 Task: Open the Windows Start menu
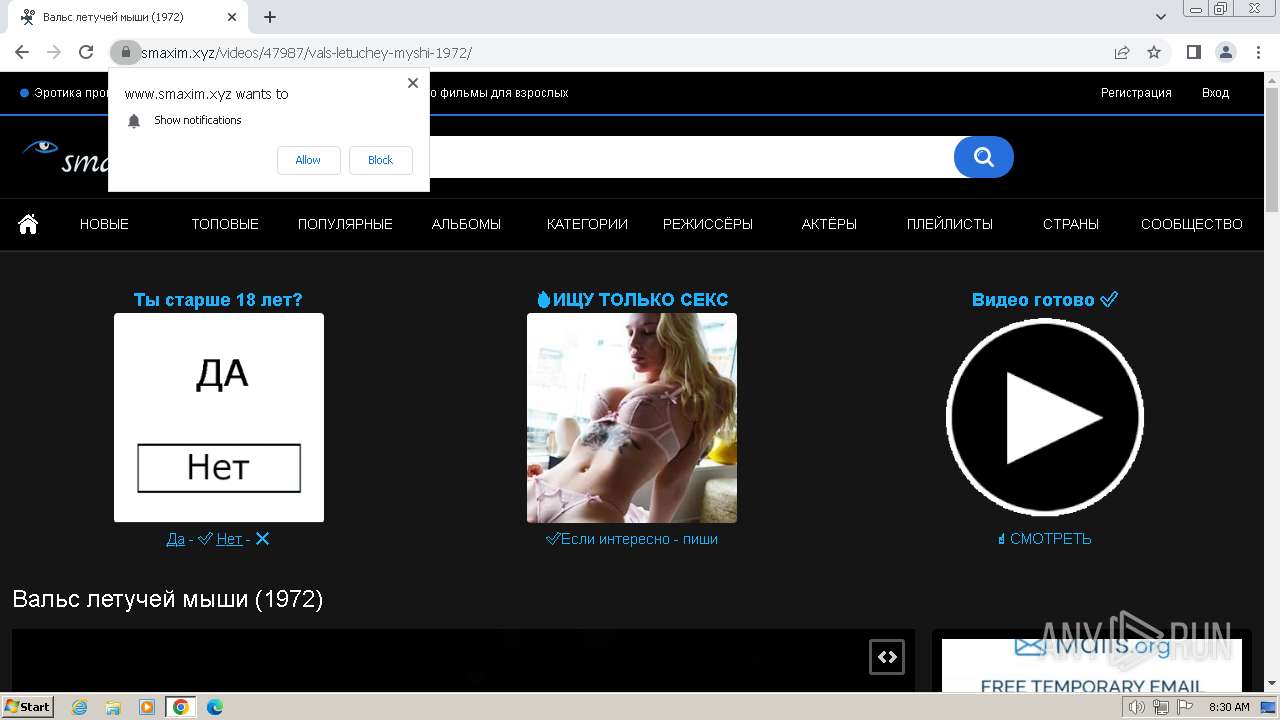28,707
